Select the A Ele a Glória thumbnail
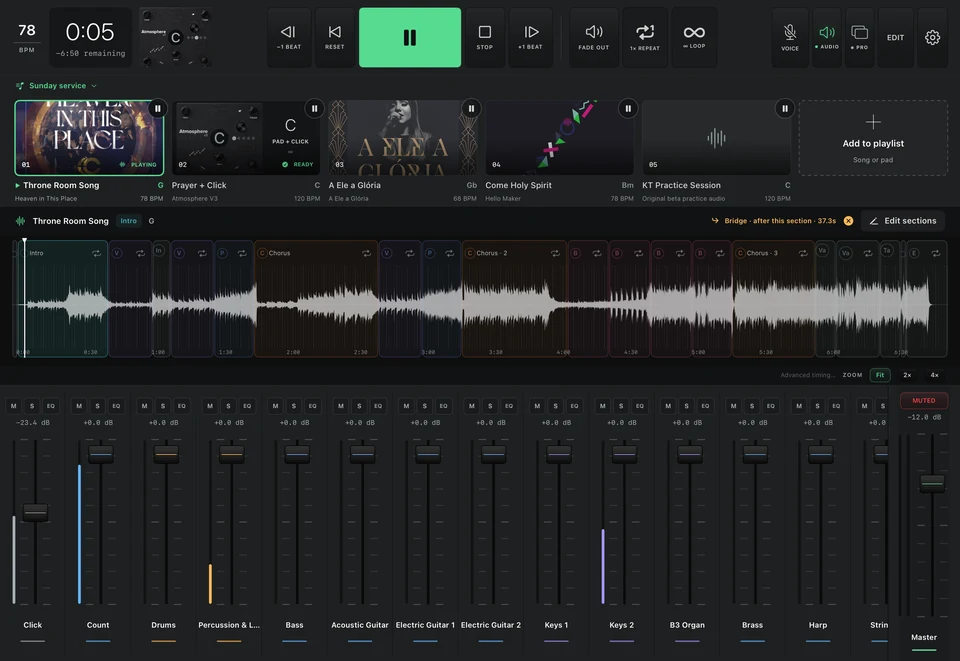960x661 pixels. click(403, 138)
